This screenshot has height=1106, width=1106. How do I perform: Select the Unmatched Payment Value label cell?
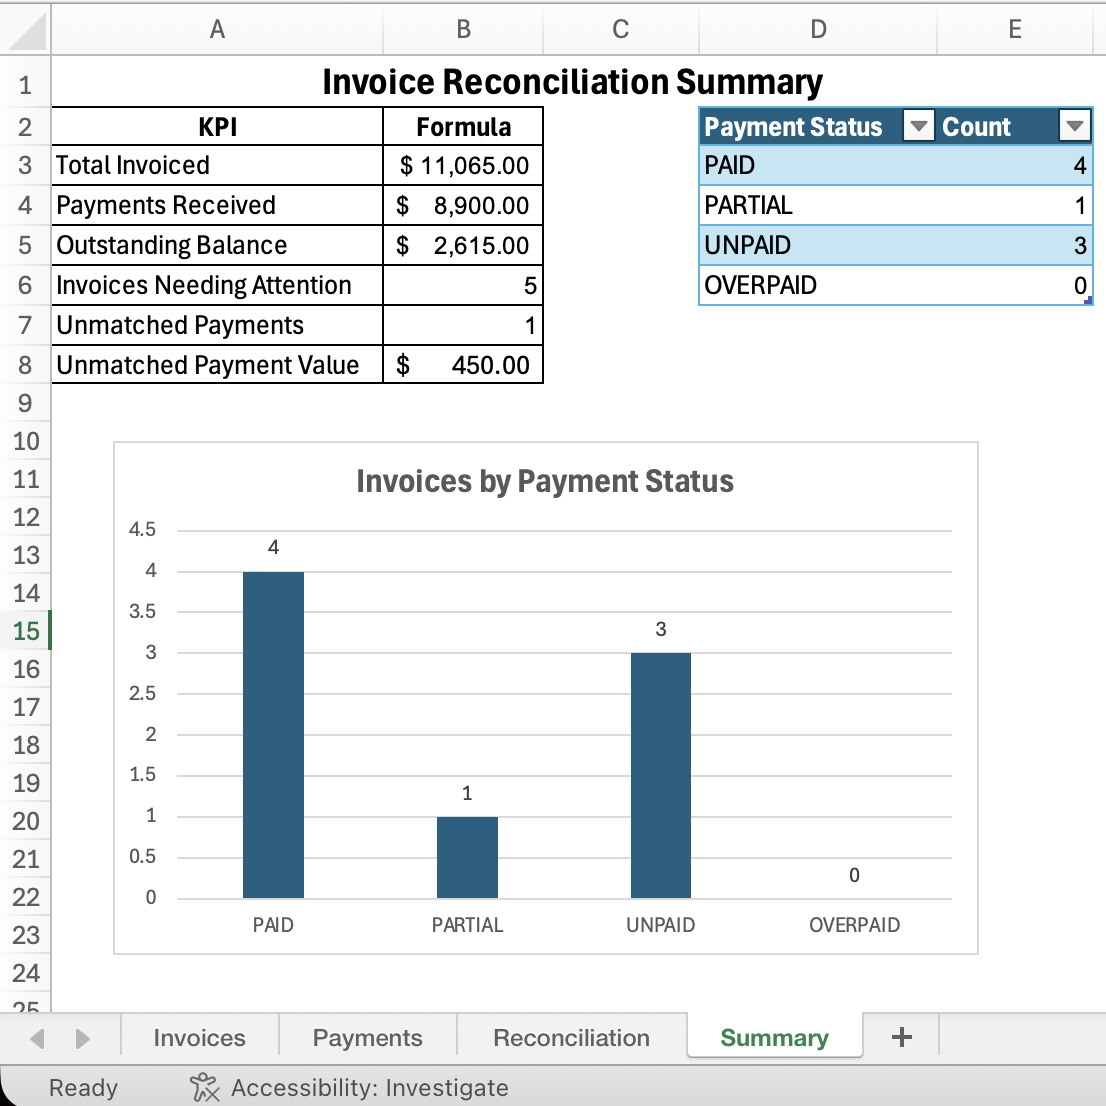[217, 365]
